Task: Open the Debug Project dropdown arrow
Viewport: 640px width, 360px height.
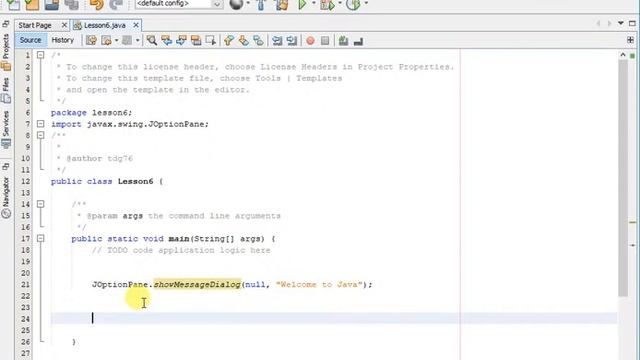Action: 340,3
